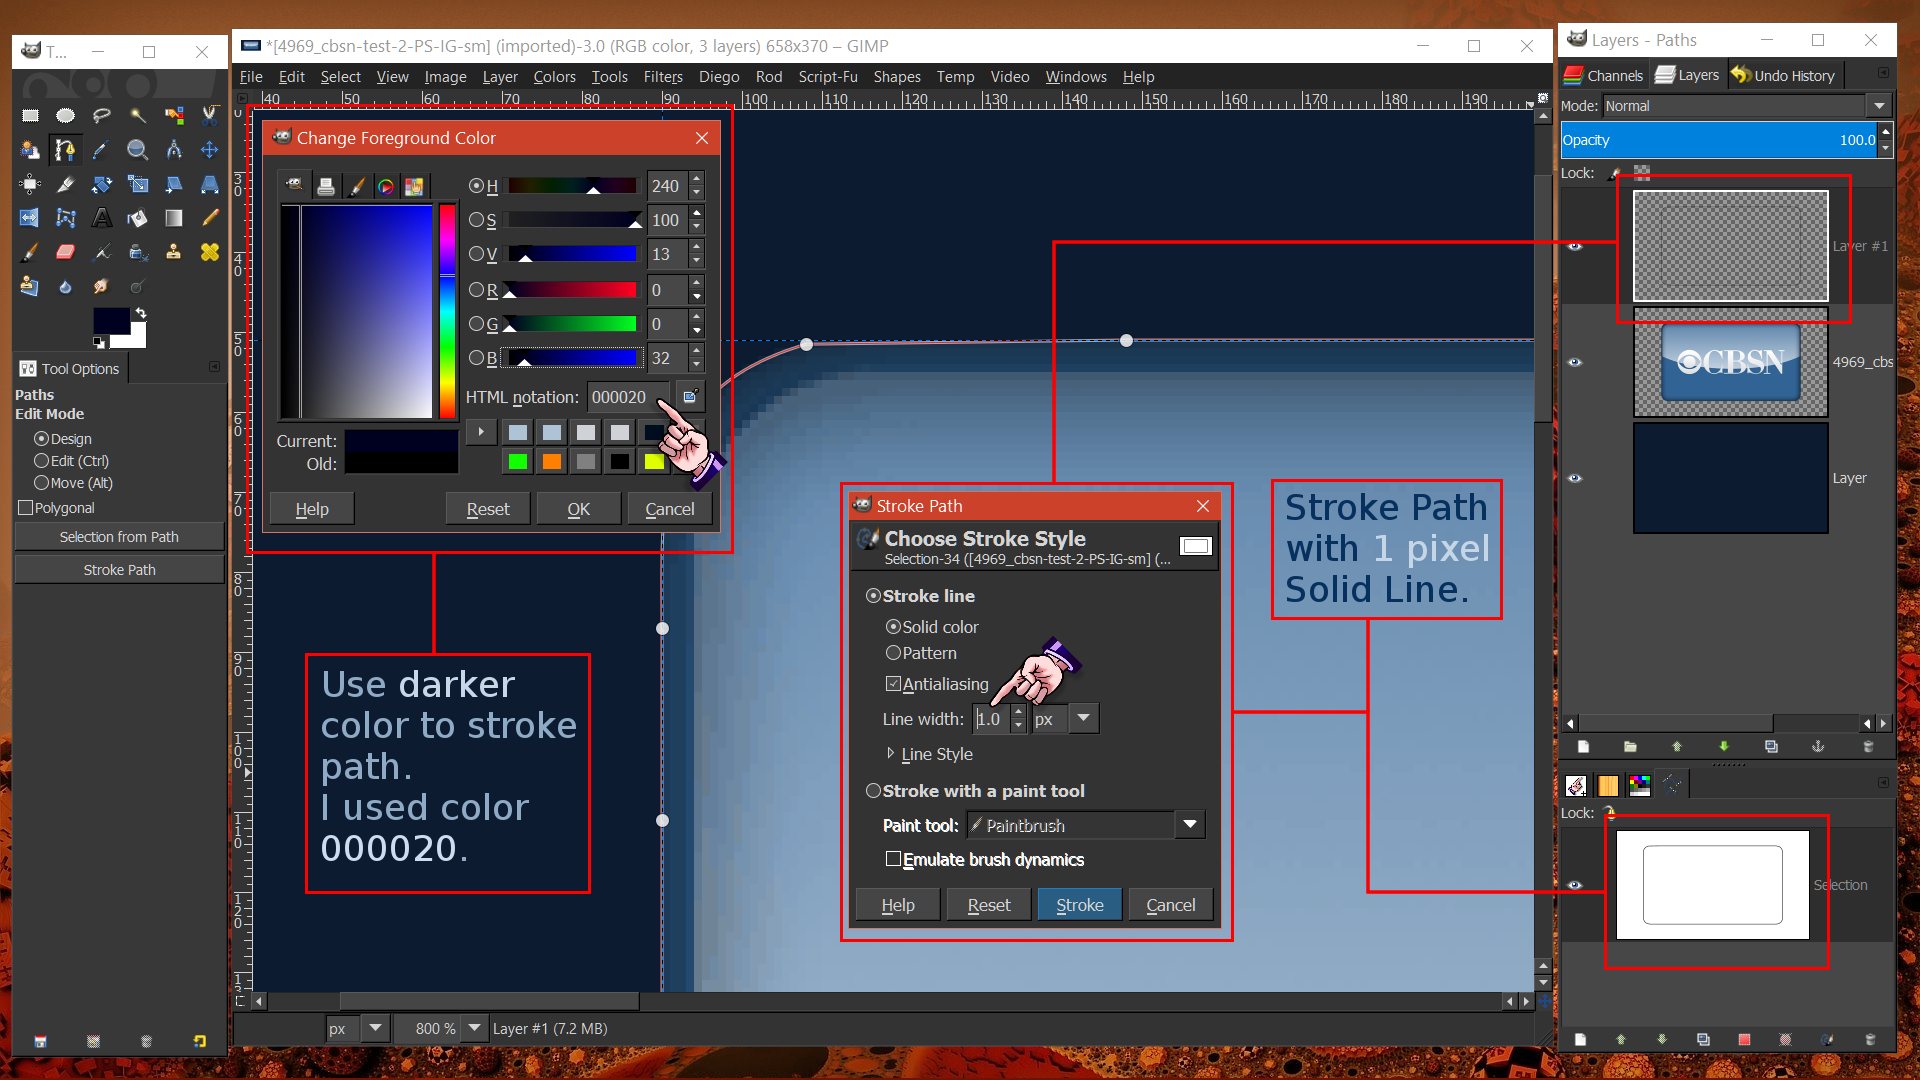Open the status bar px unit dropdown
This screenshot has height=1080, width=1920.
(375, 1028)
